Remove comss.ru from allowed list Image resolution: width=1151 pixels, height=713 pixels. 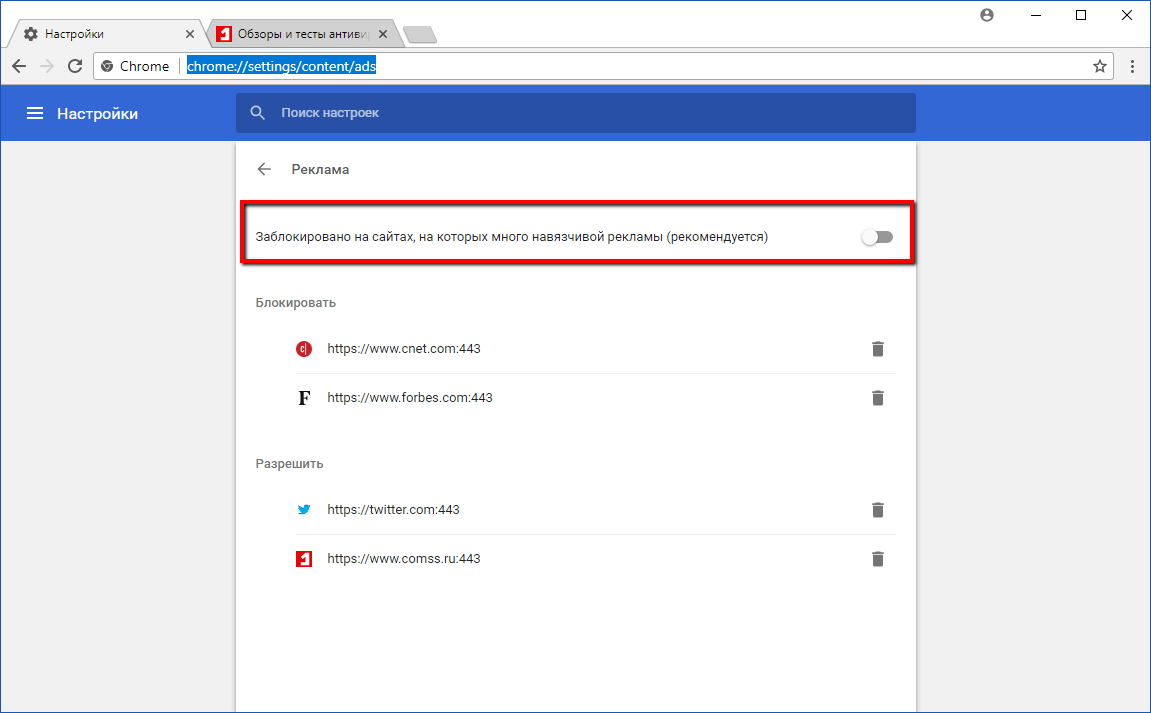point(877,559)
